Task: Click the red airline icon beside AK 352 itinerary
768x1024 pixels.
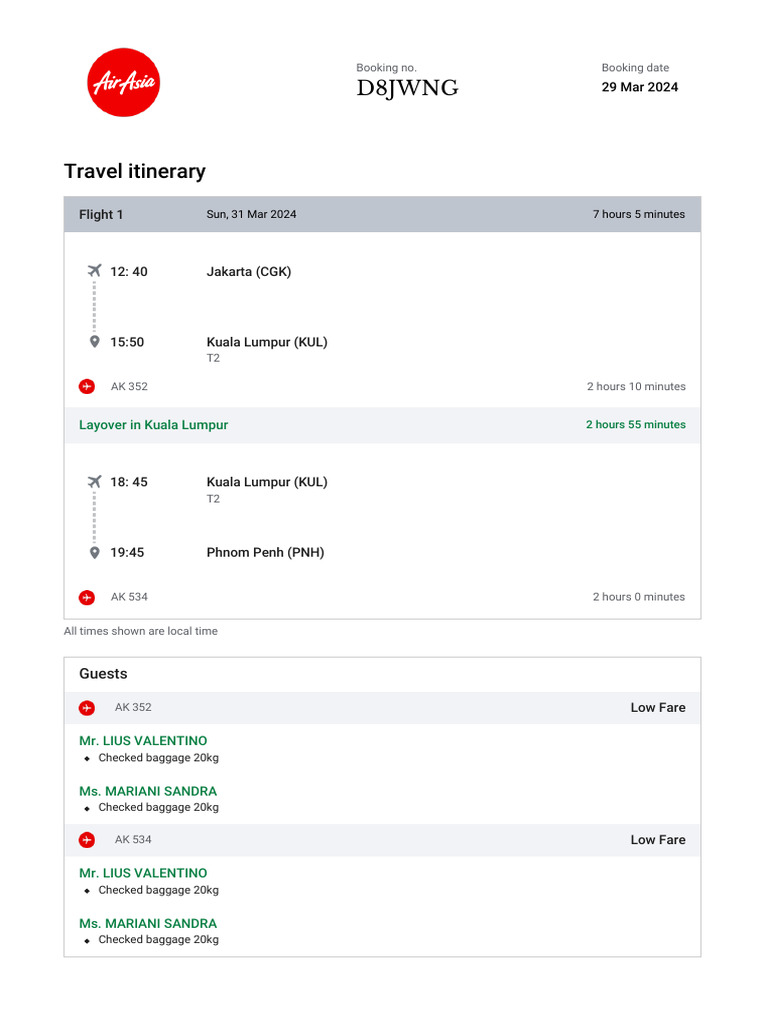Action: click(x=87, y=386)
